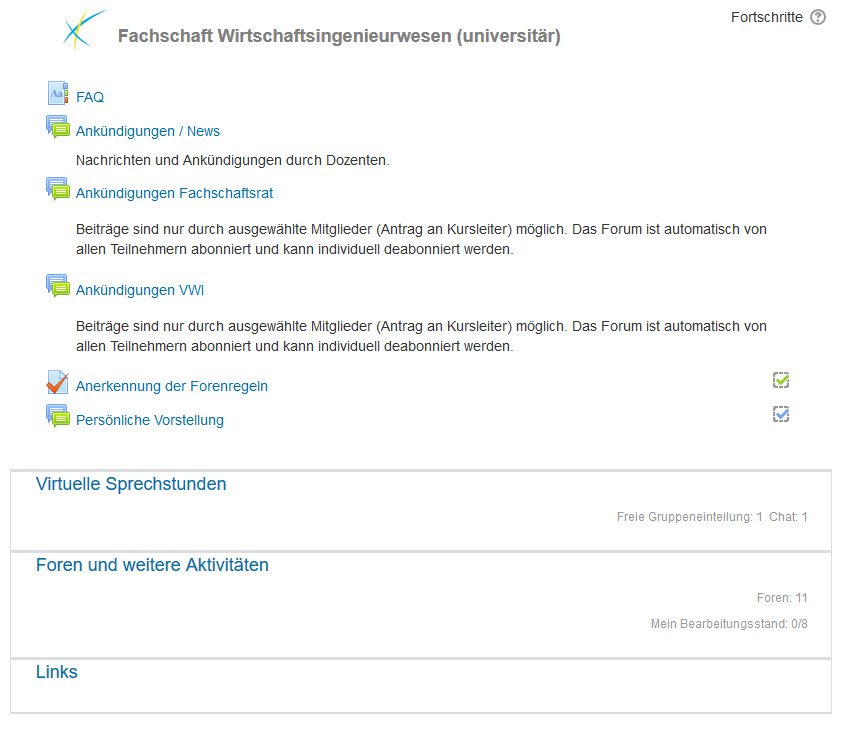Viewport: 847px width, 729px height.
Task: Click the Ankündigungen Fachschaftsrat forum icon
Action: [x=58, y=189]
